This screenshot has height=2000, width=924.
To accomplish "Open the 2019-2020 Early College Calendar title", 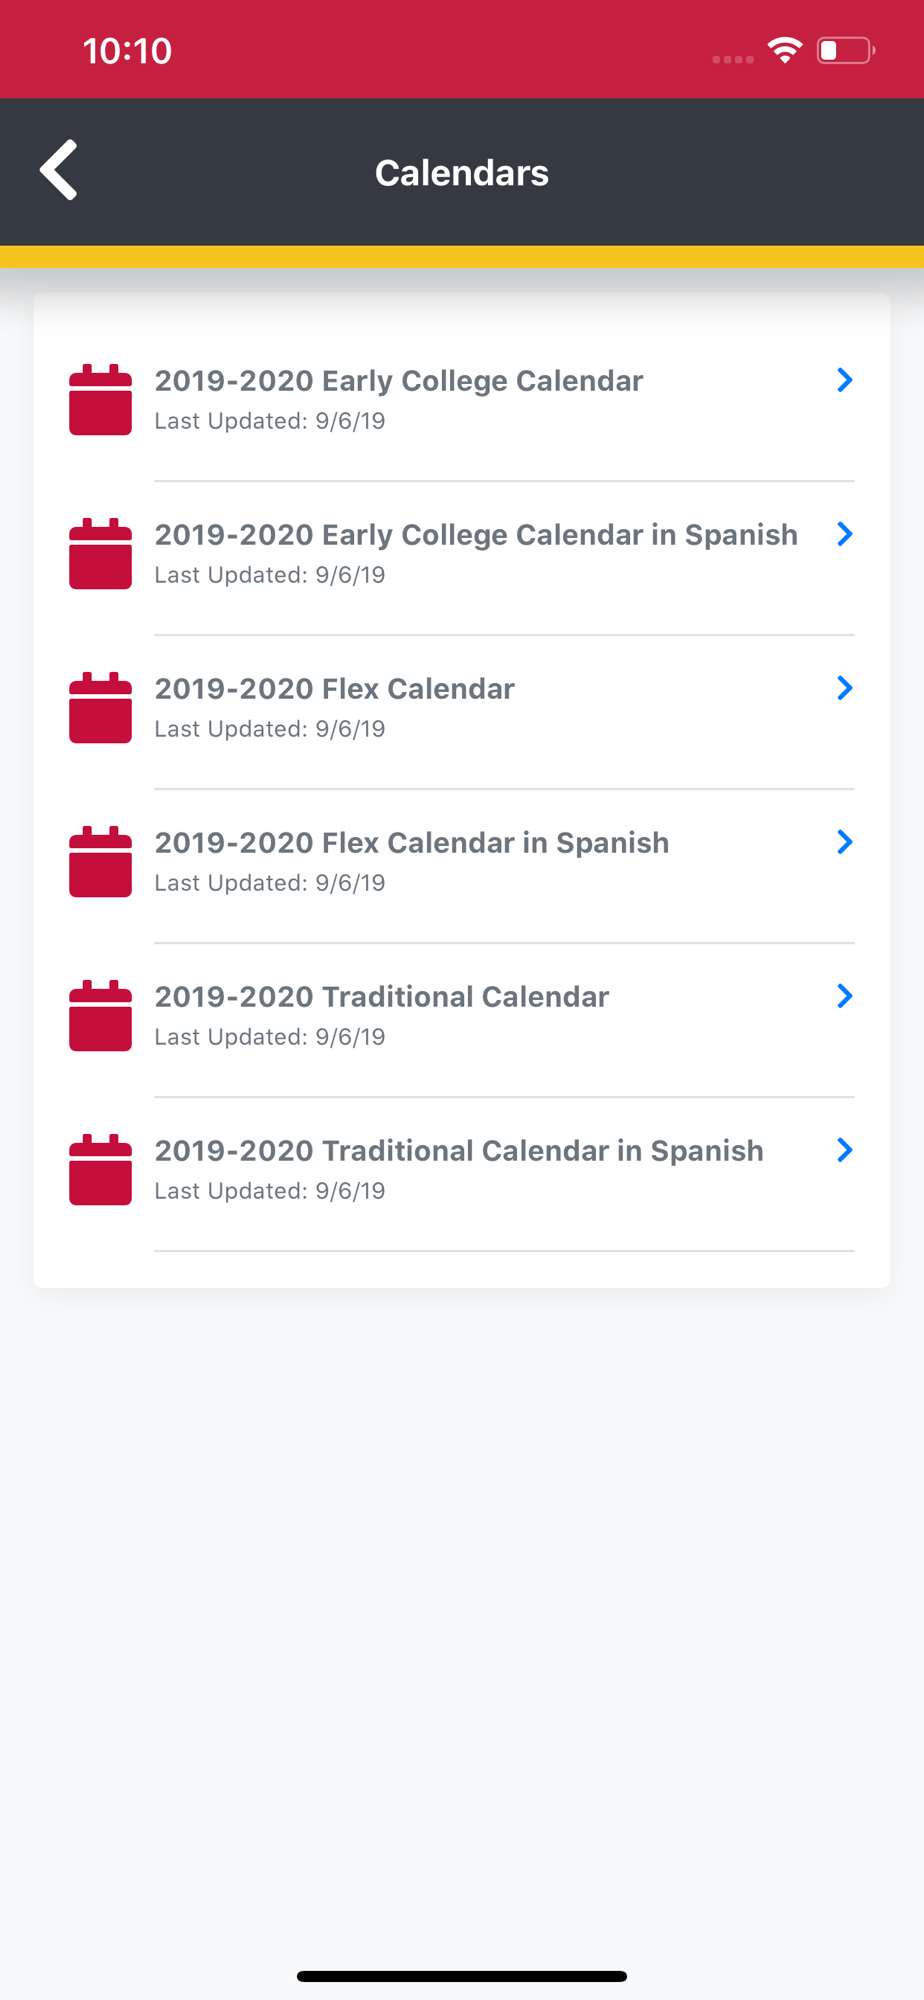I will (399, 381).
